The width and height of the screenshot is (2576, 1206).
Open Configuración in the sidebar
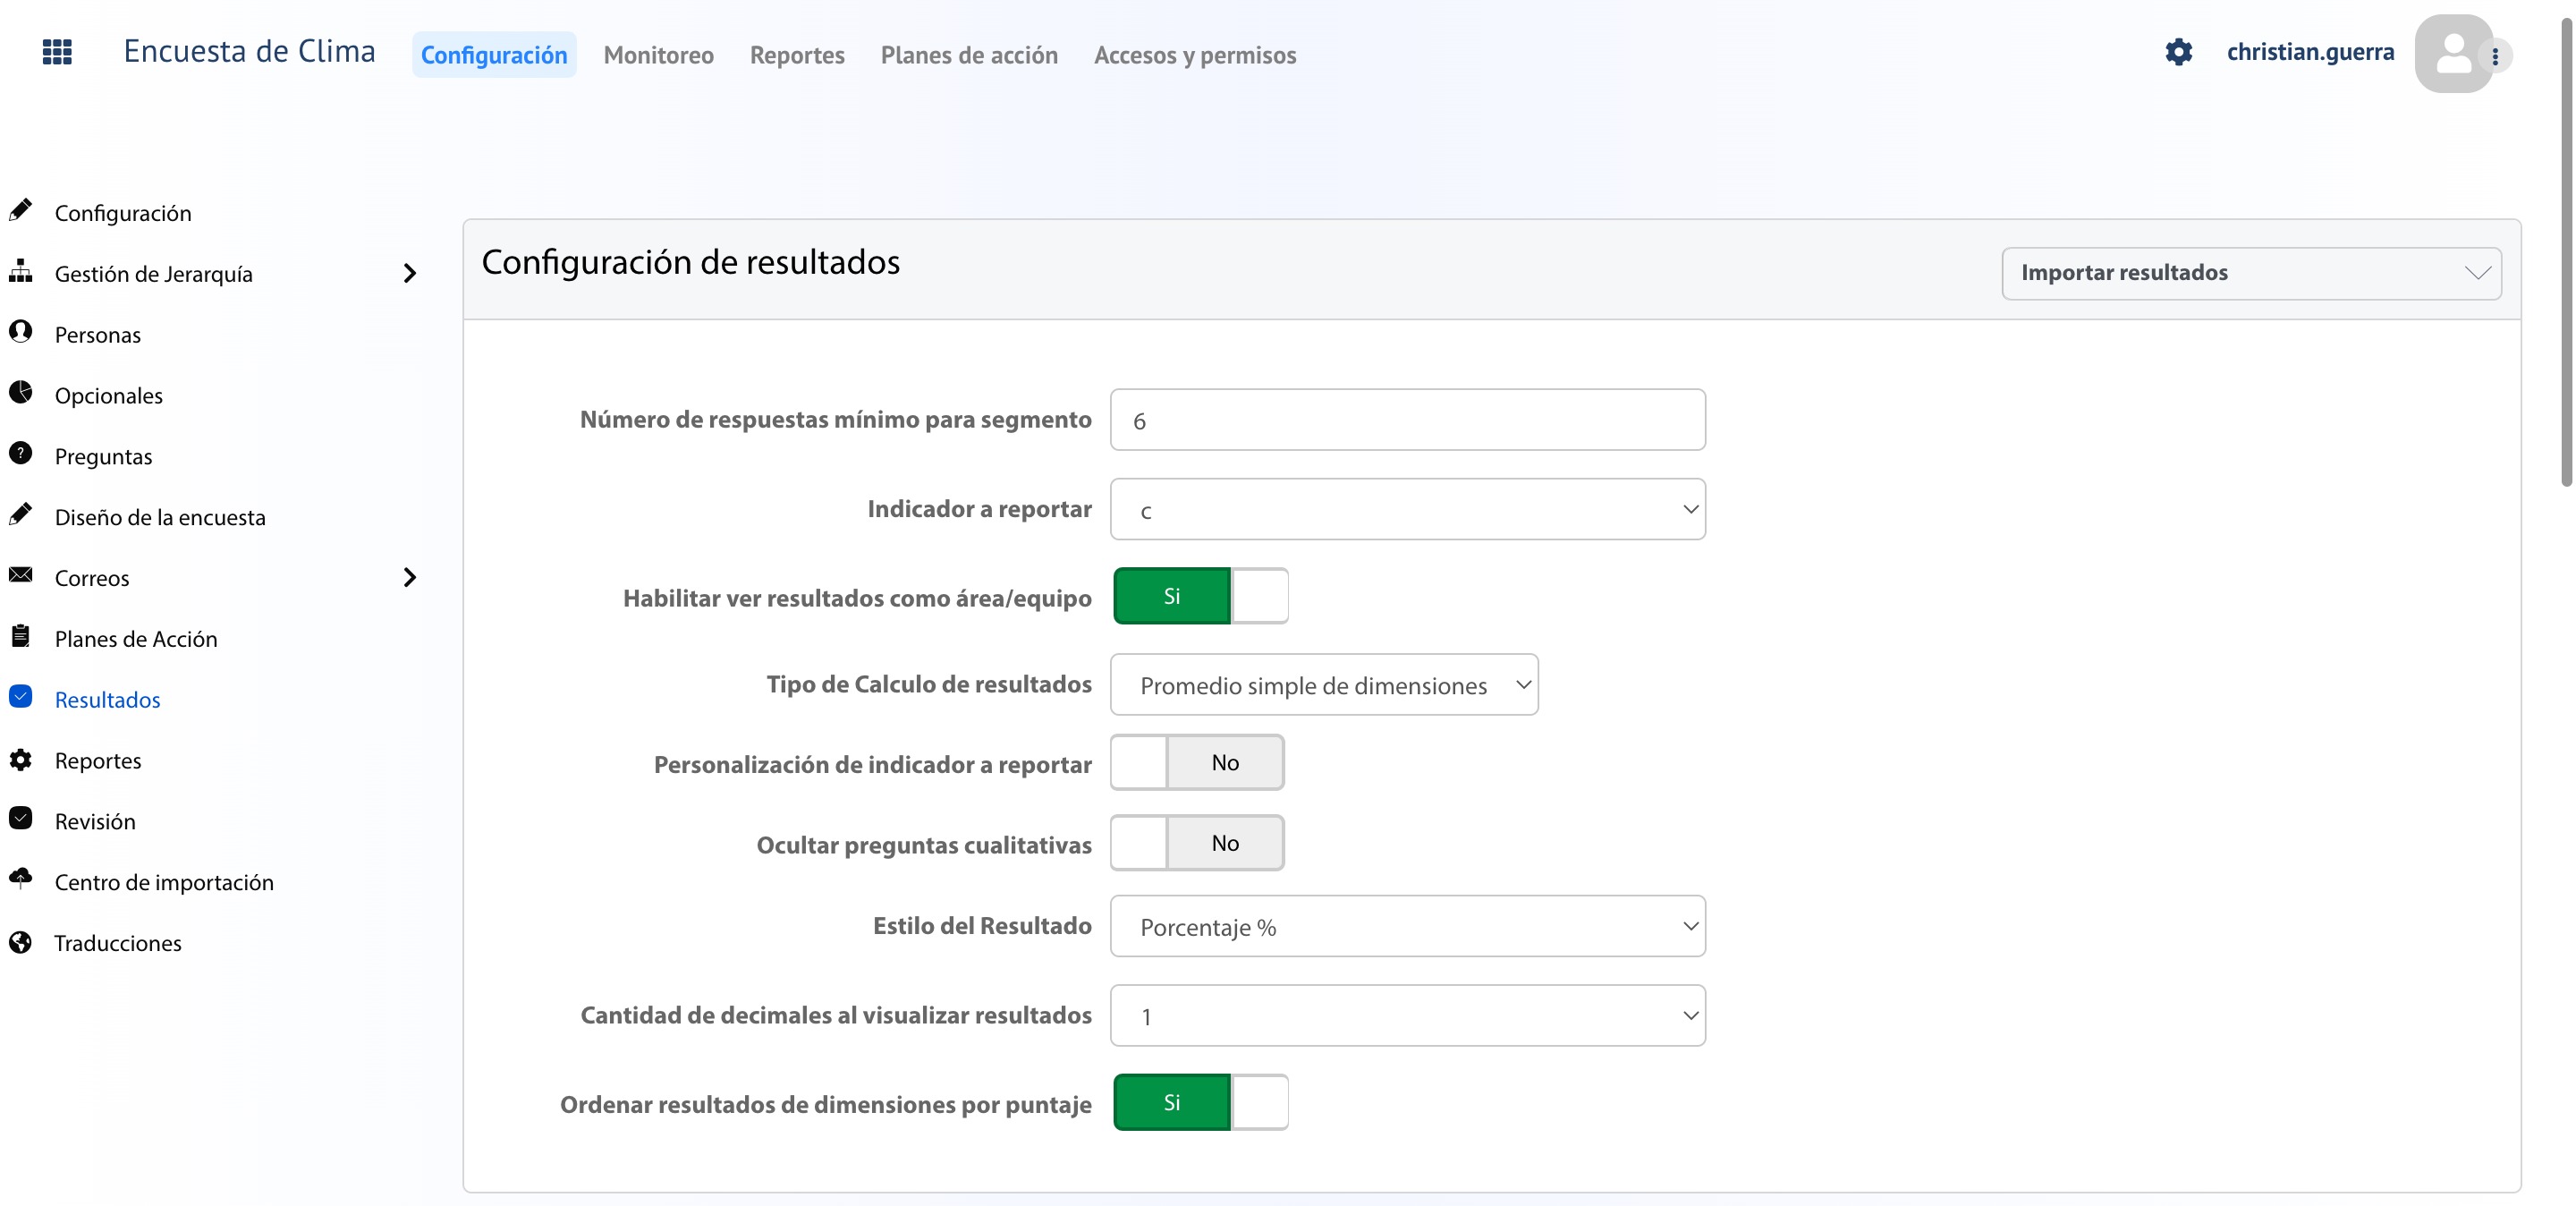[123, 213]
